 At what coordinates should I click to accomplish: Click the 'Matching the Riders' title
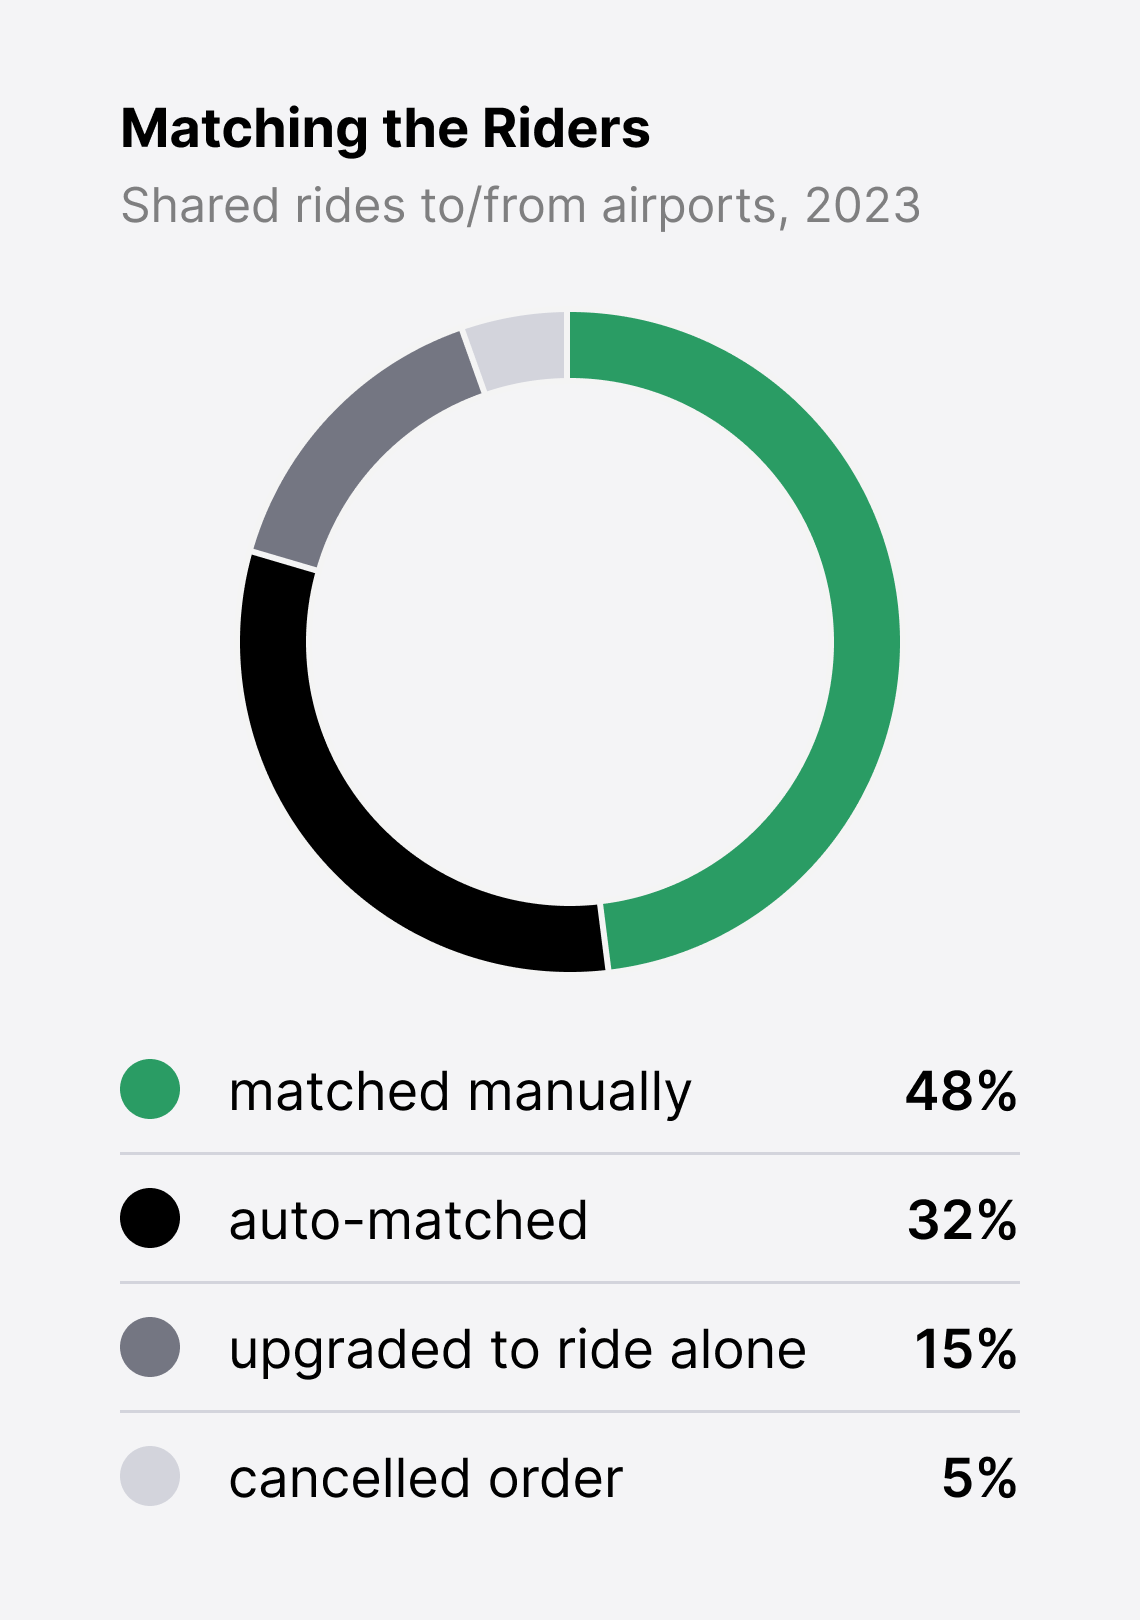[x=385, y=129]
